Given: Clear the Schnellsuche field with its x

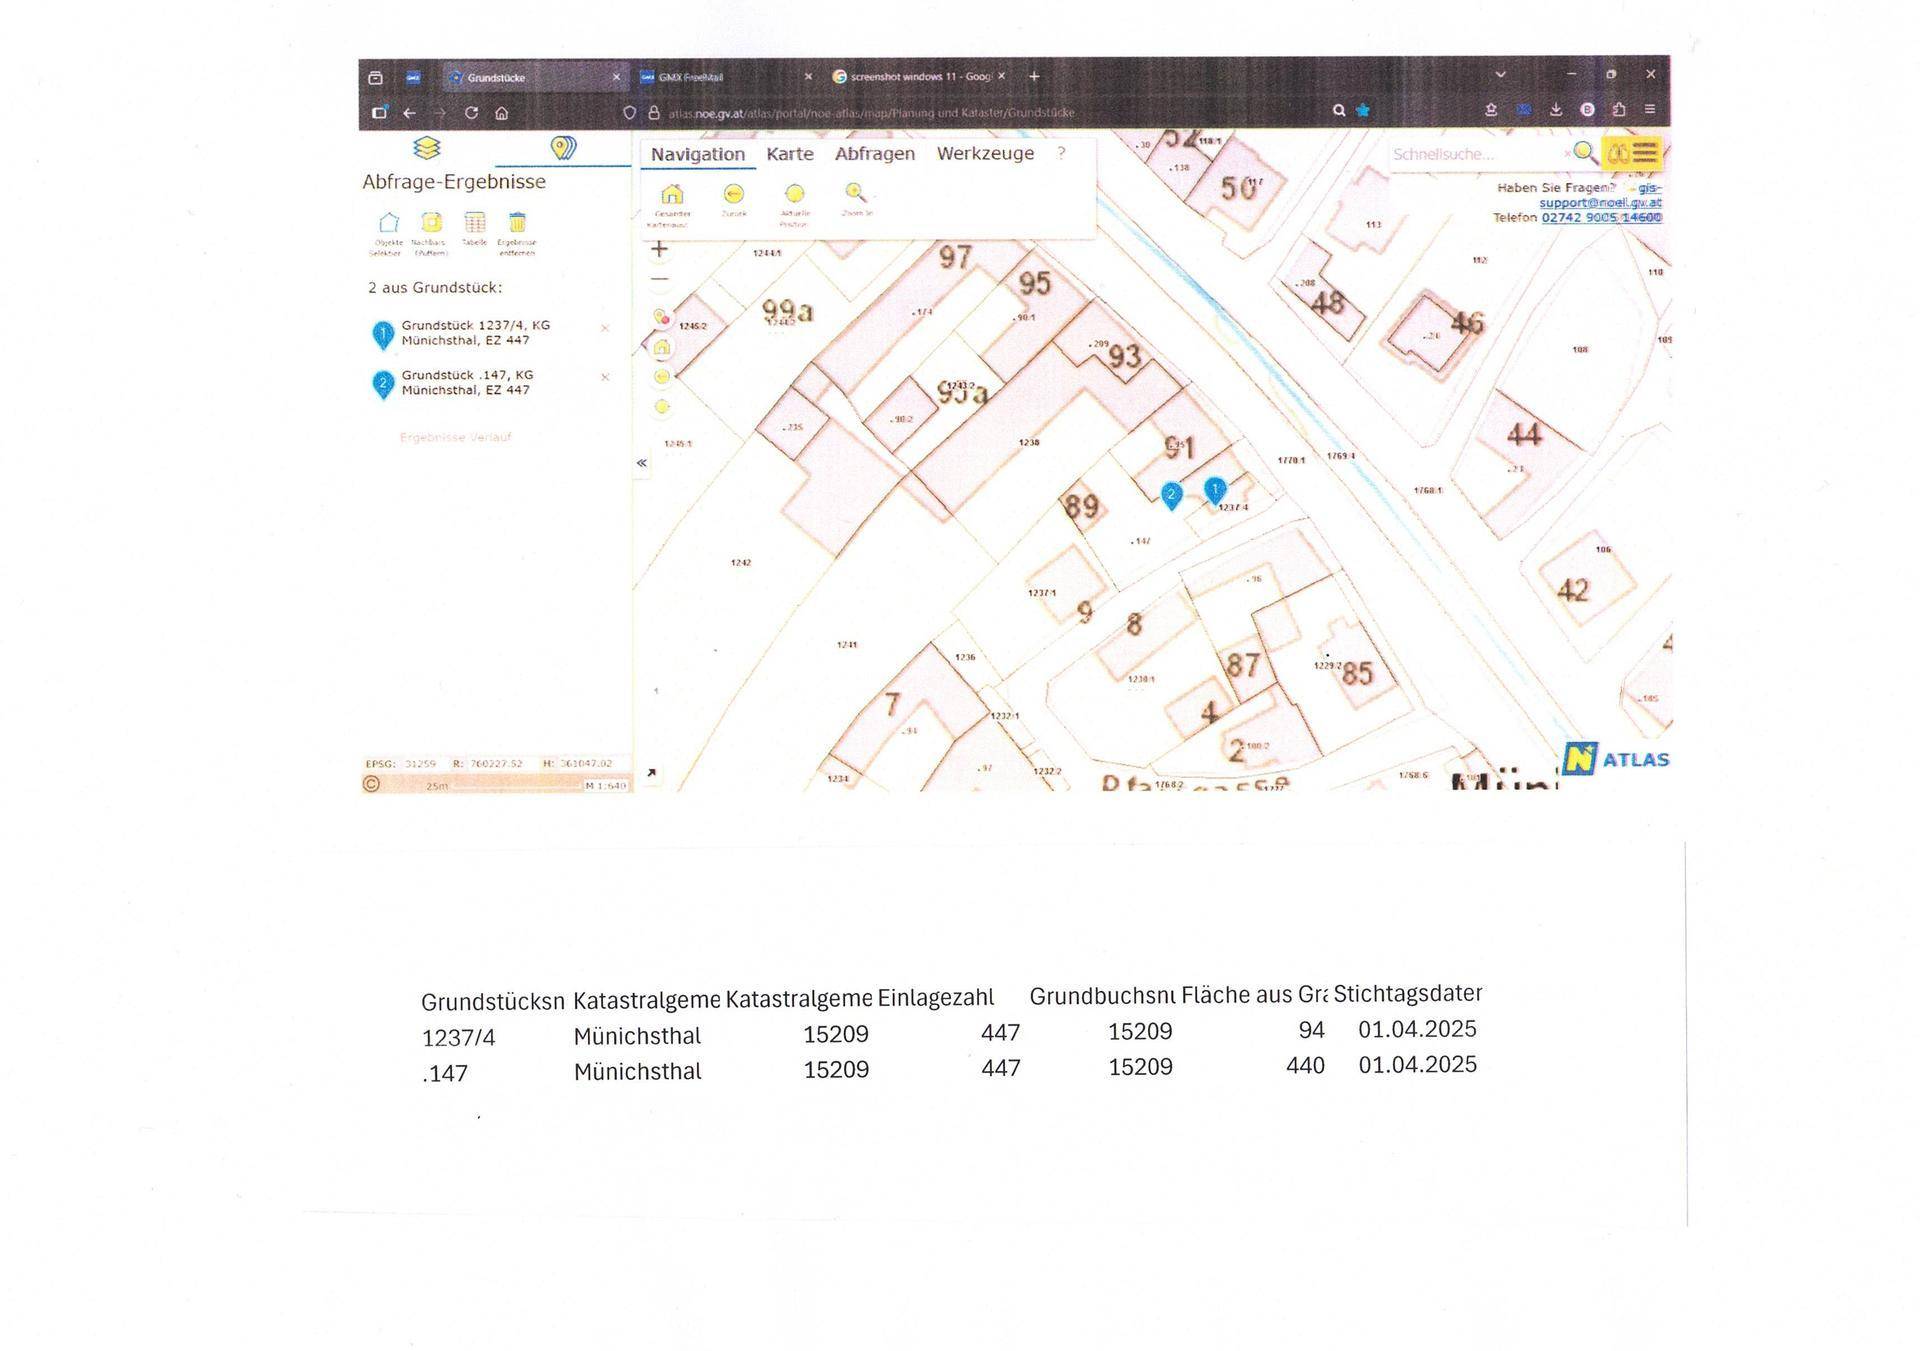Looking at the screenshot, I should click(x=1566, y=154).
